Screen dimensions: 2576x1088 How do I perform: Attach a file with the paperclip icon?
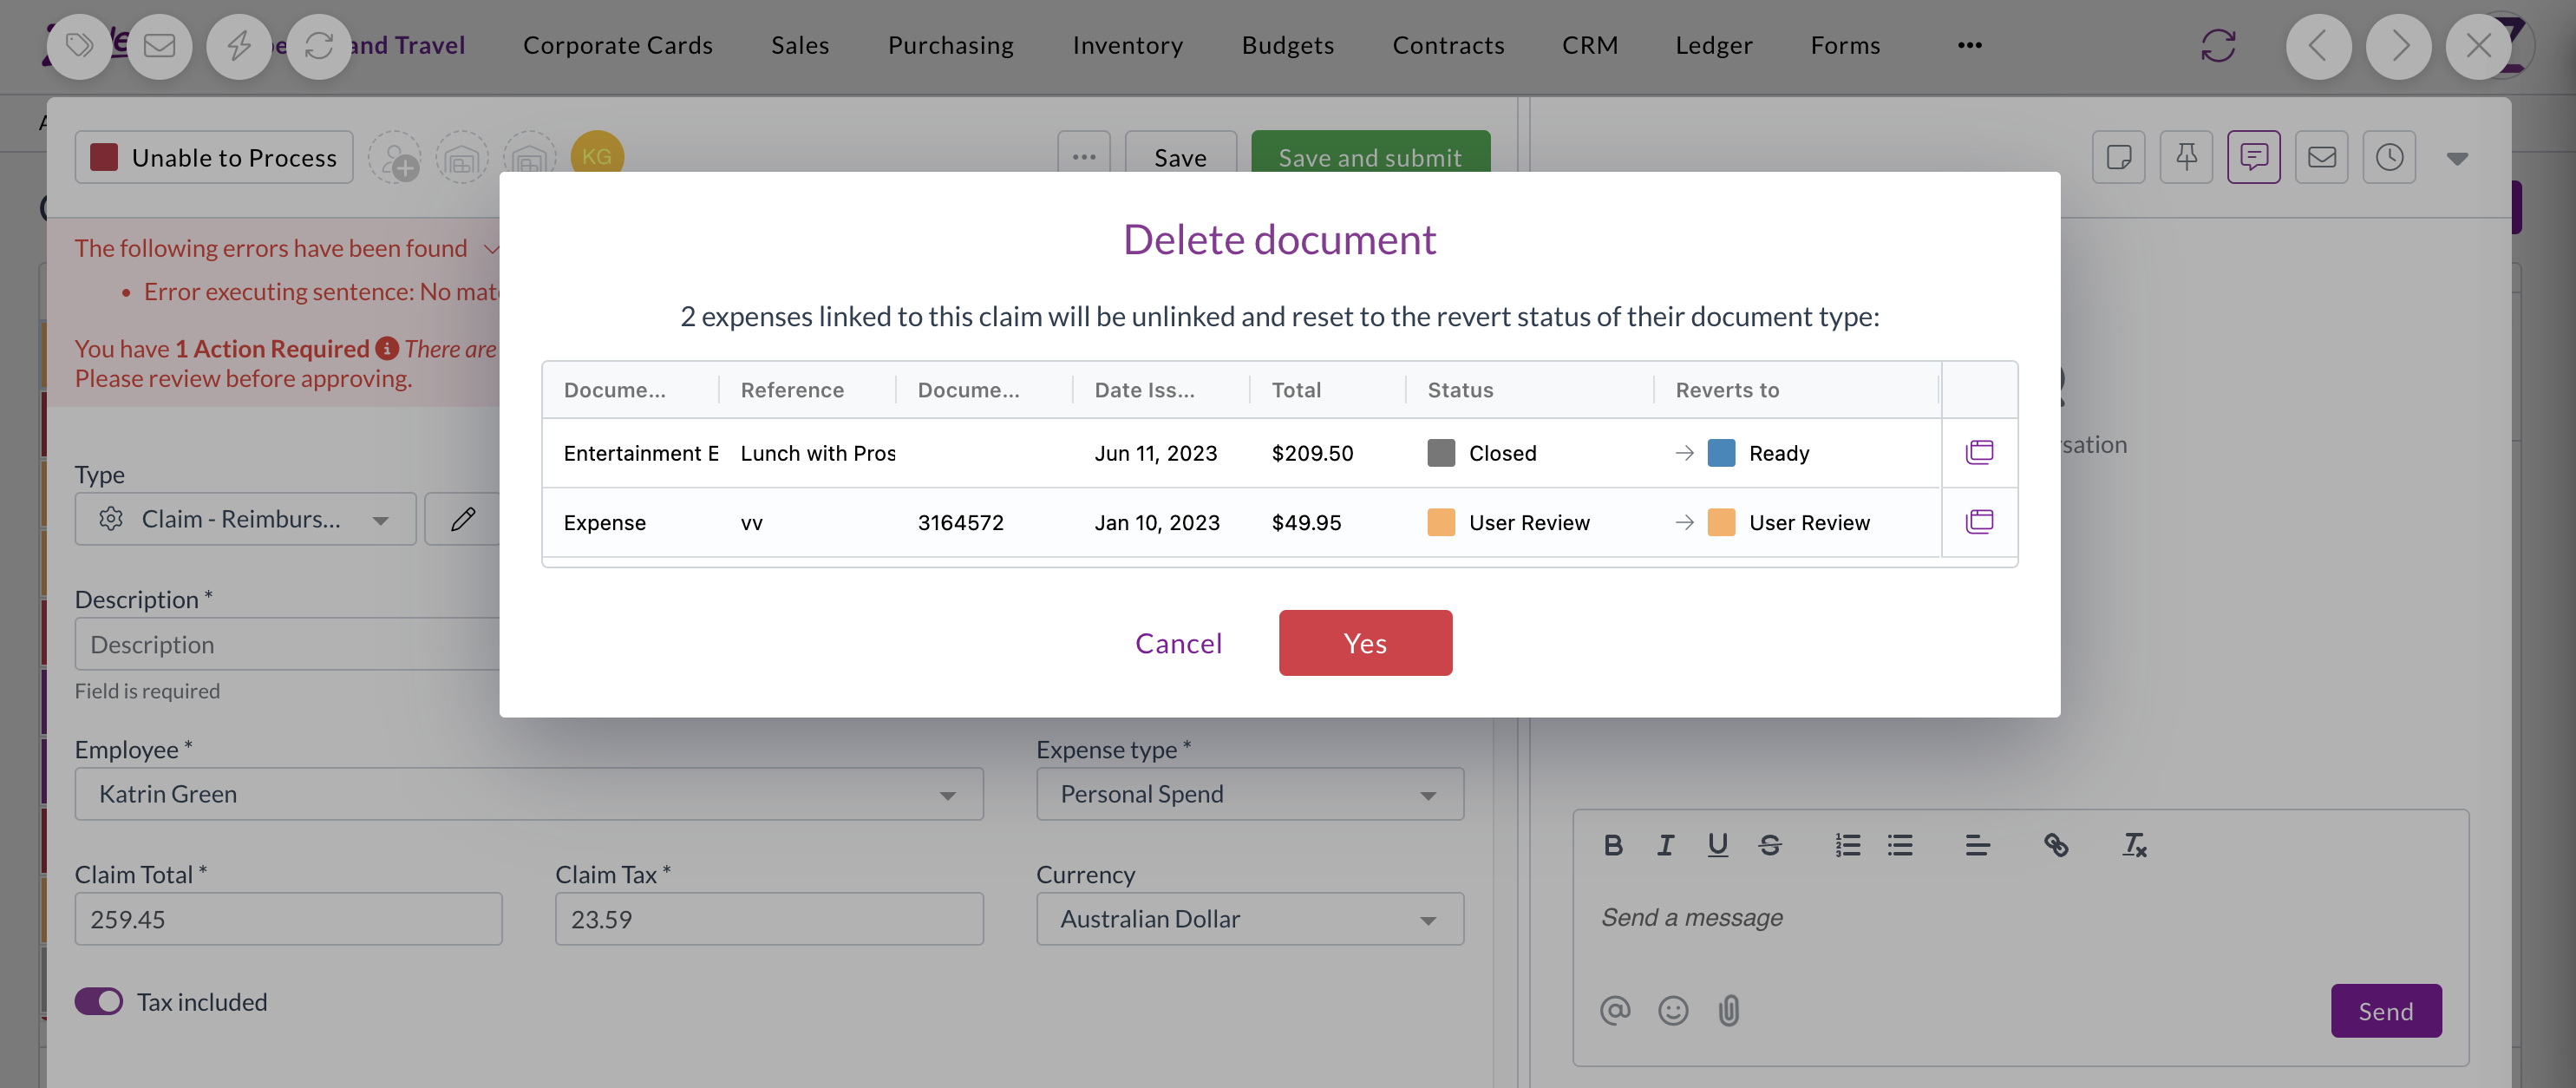(1729, 1010)
